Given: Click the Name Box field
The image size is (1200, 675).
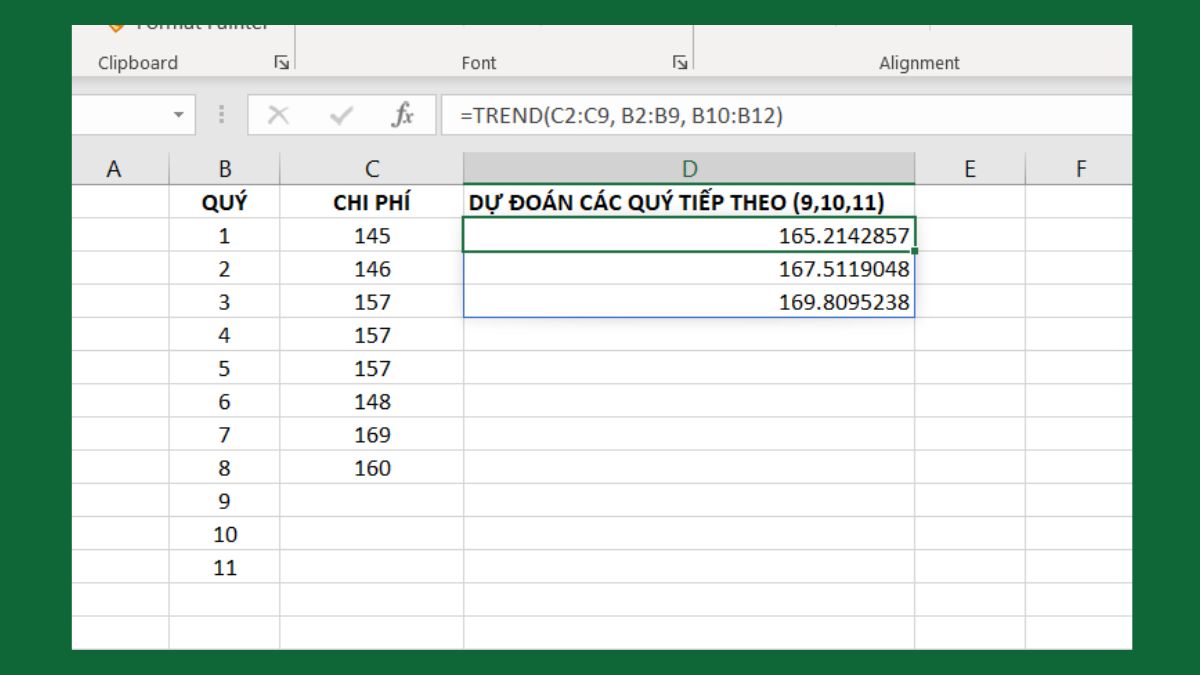Looking at the screenshot, I should (120, 114).
